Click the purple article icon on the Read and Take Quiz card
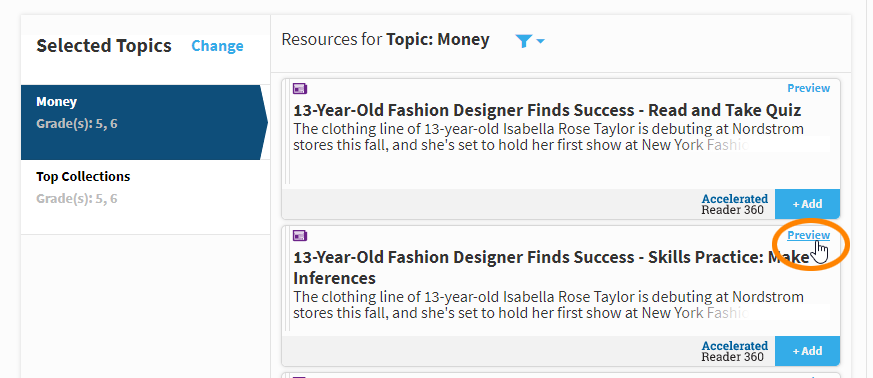 300,88
